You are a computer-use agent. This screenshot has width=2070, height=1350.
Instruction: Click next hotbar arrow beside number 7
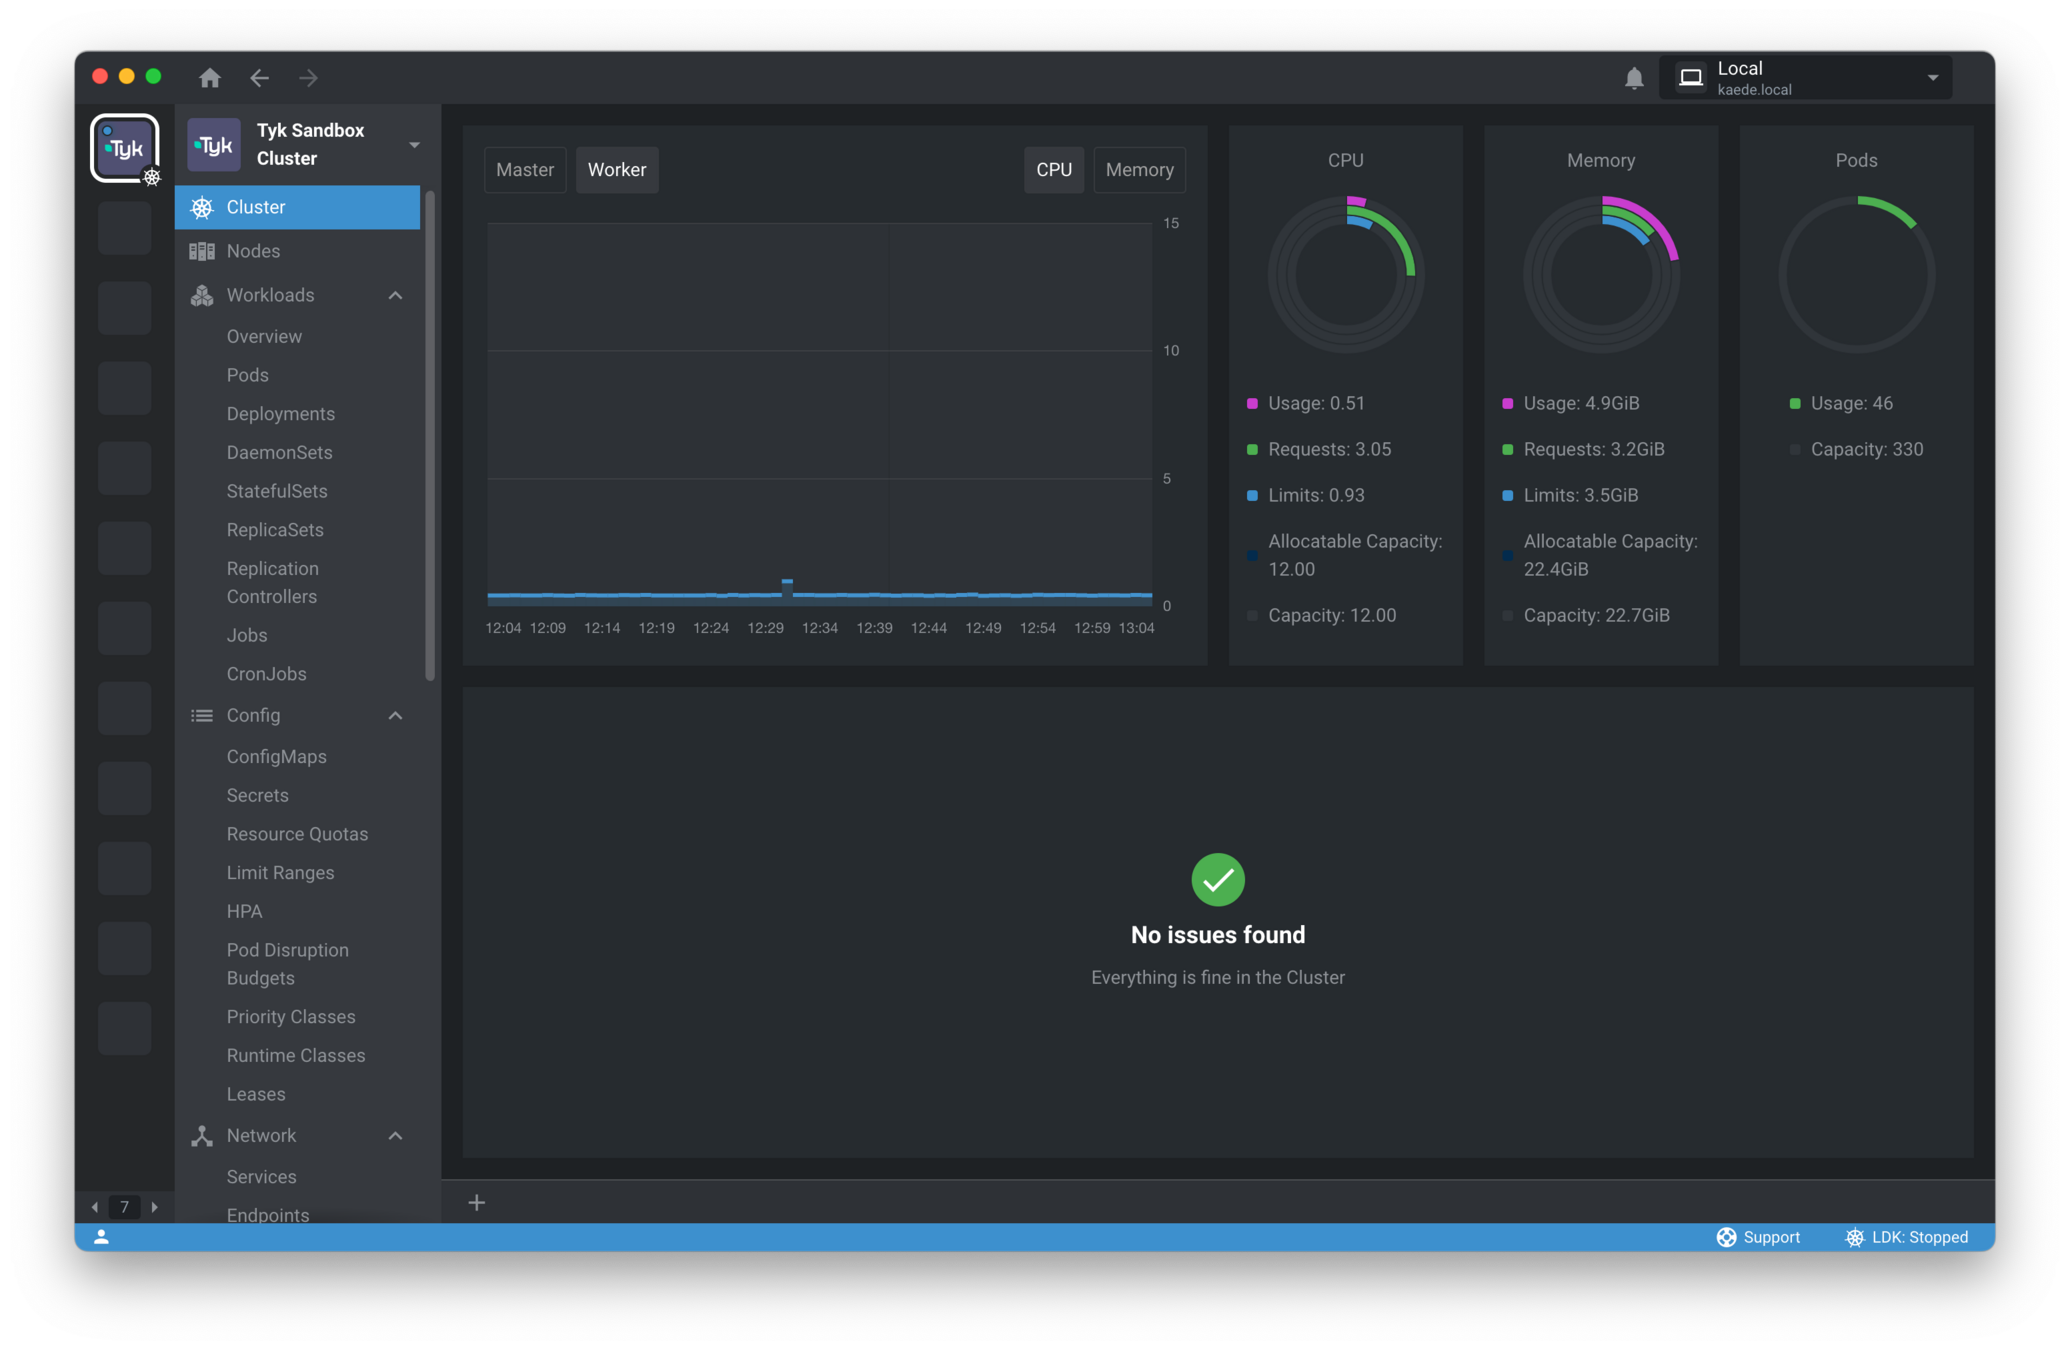tap(154, 1207)
